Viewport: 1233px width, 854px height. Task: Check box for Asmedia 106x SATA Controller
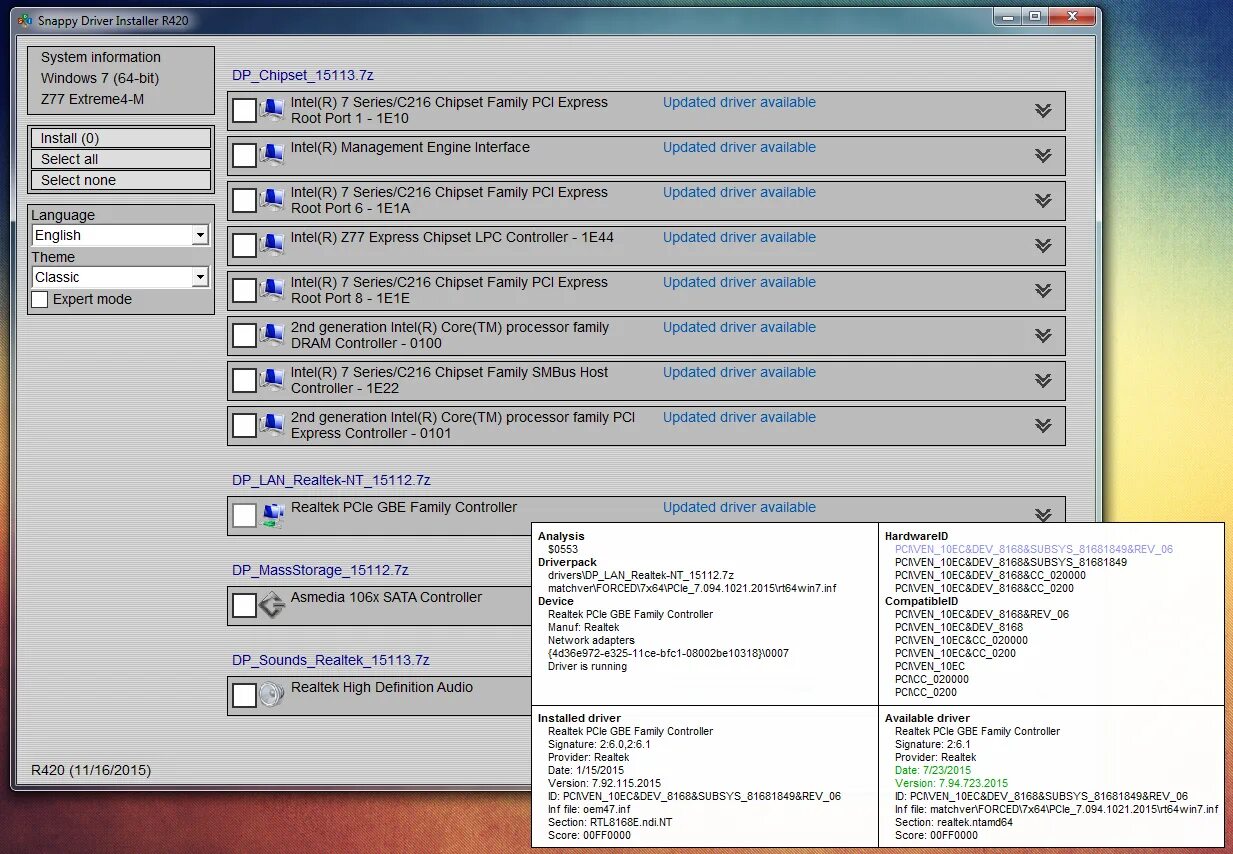pyautogui.click(x=244, y=605)
